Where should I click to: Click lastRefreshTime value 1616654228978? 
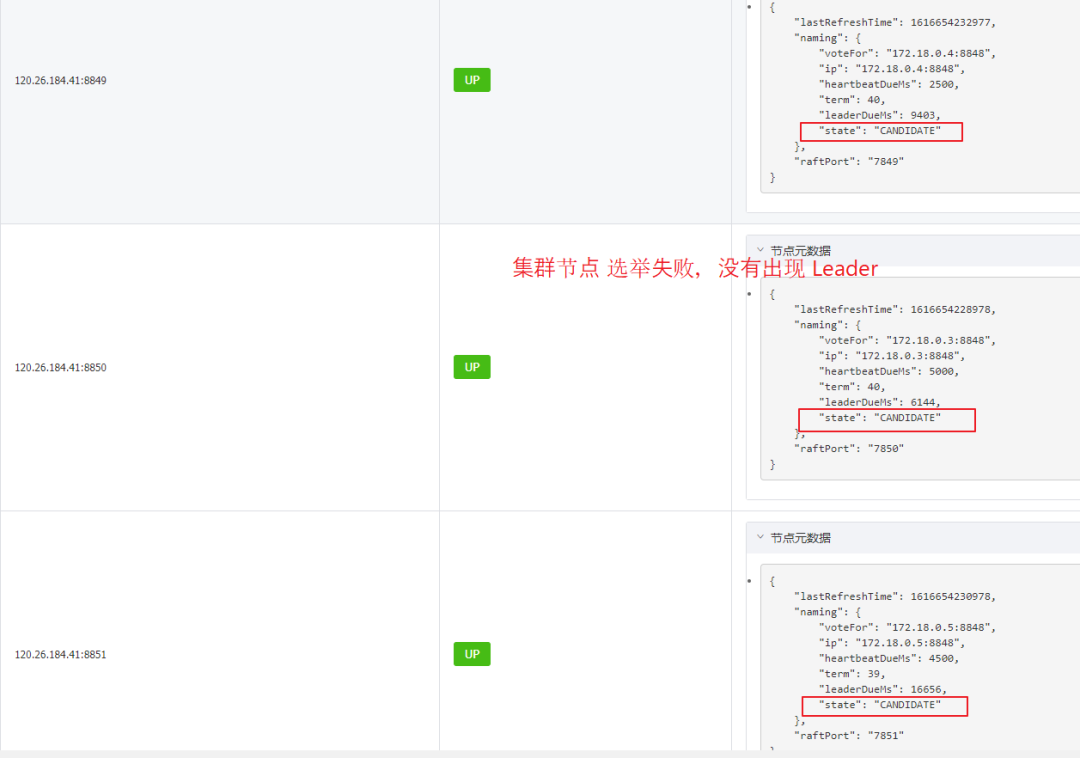point(951,310)
